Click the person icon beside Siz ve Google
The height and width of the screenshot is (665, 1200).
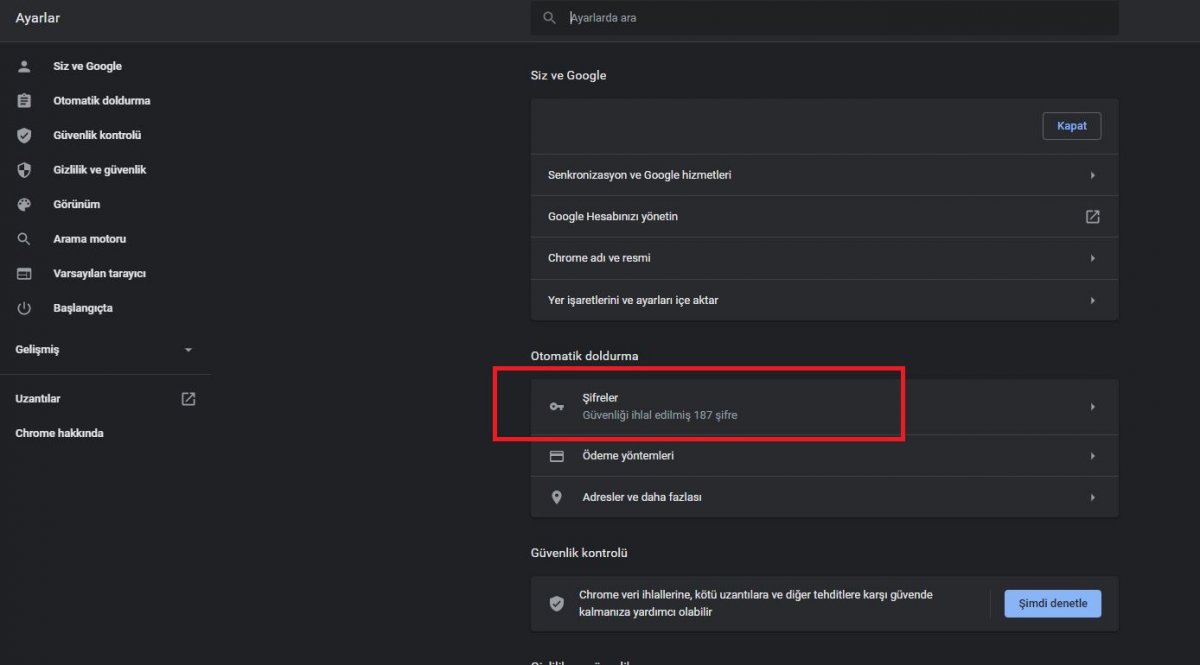click(x=24, y=66)
